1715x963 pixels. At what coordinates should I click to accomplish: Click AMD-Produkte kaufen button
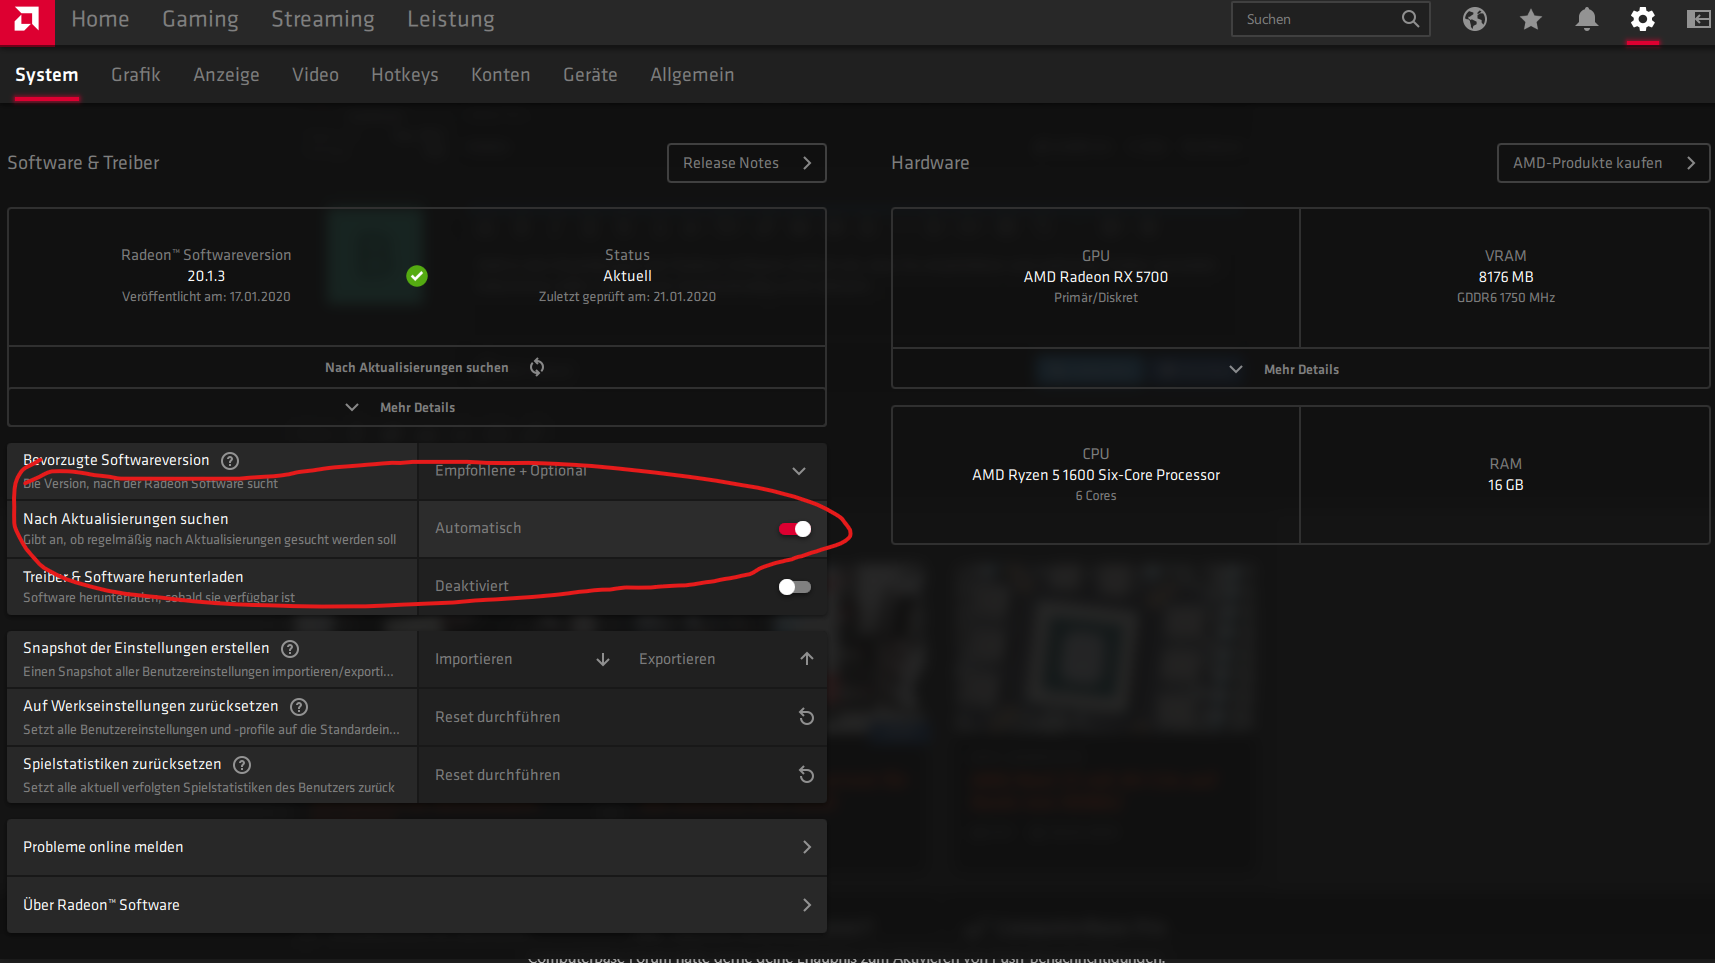click(x=1603, y=163)
